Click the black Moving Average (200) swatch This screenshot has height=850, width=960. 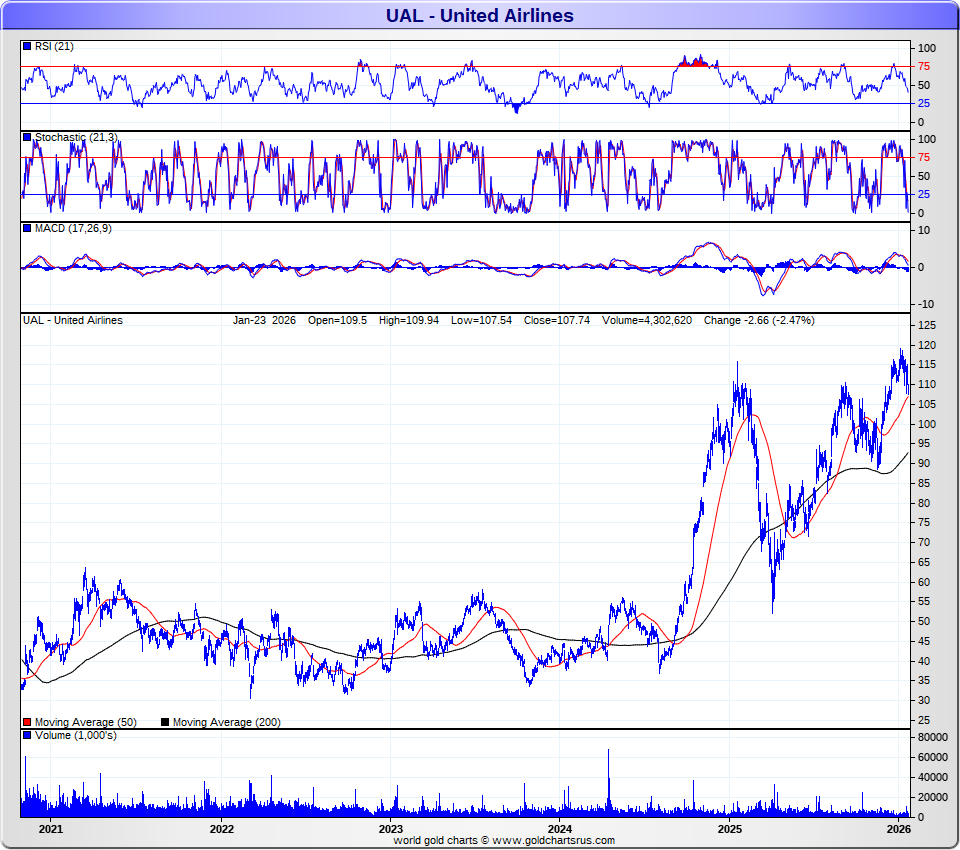(165, 722)
